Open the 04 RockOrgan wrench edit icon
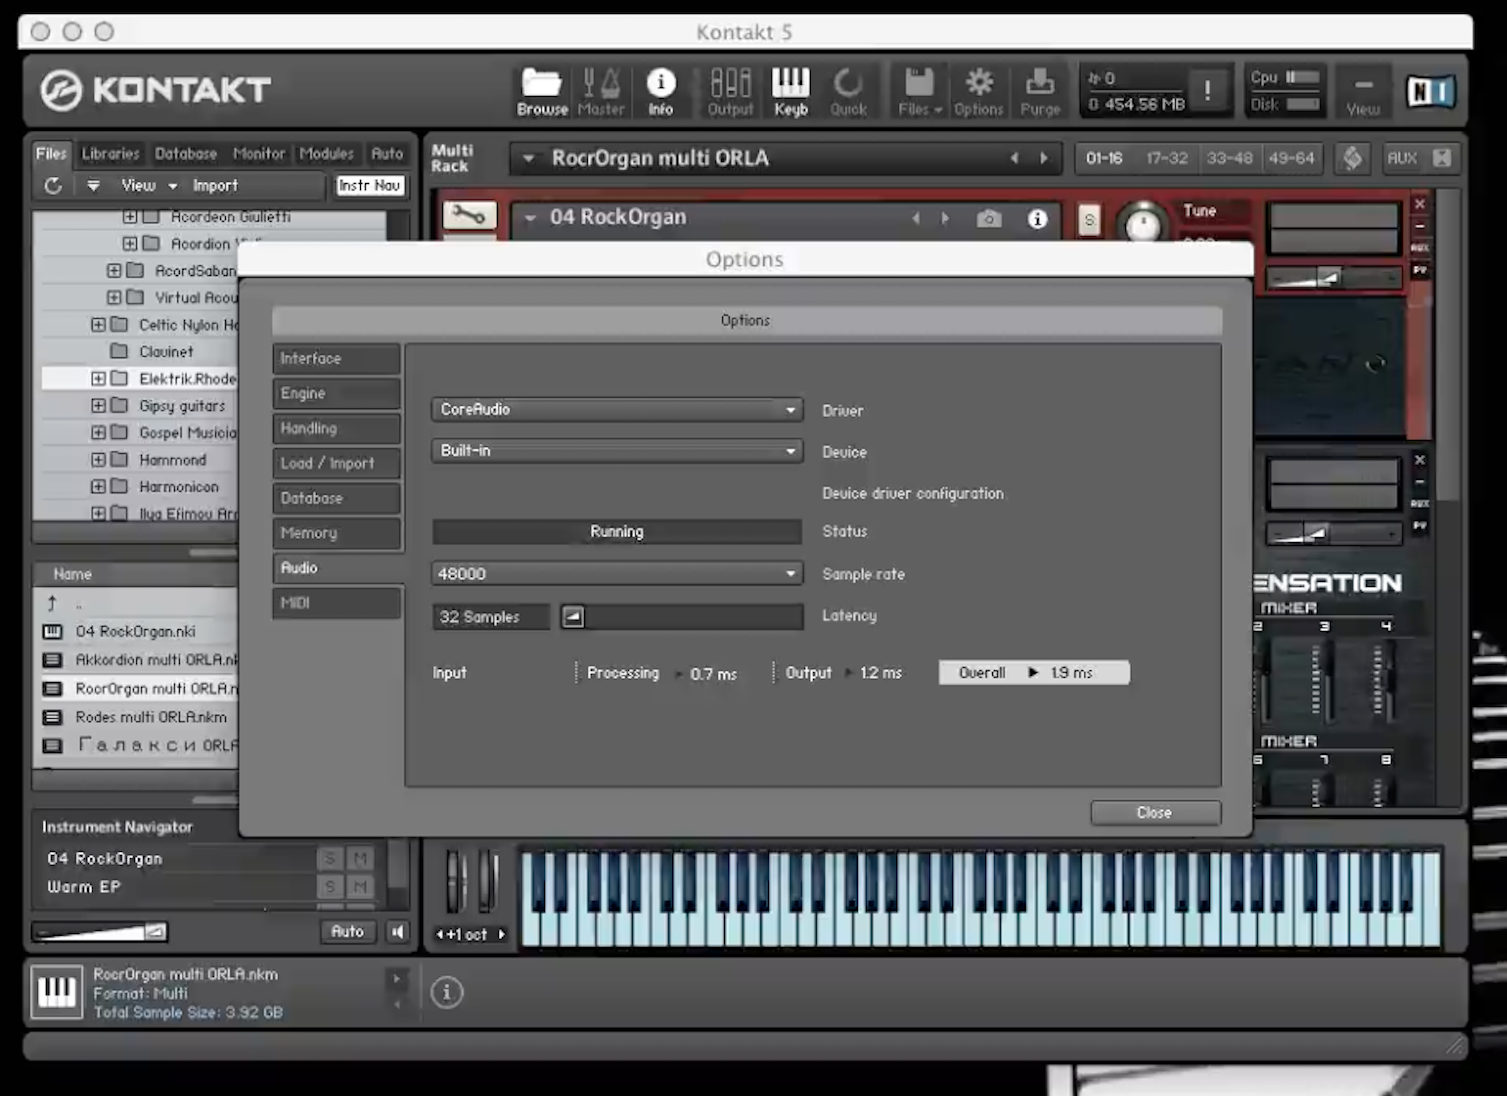 click(469, 214)
